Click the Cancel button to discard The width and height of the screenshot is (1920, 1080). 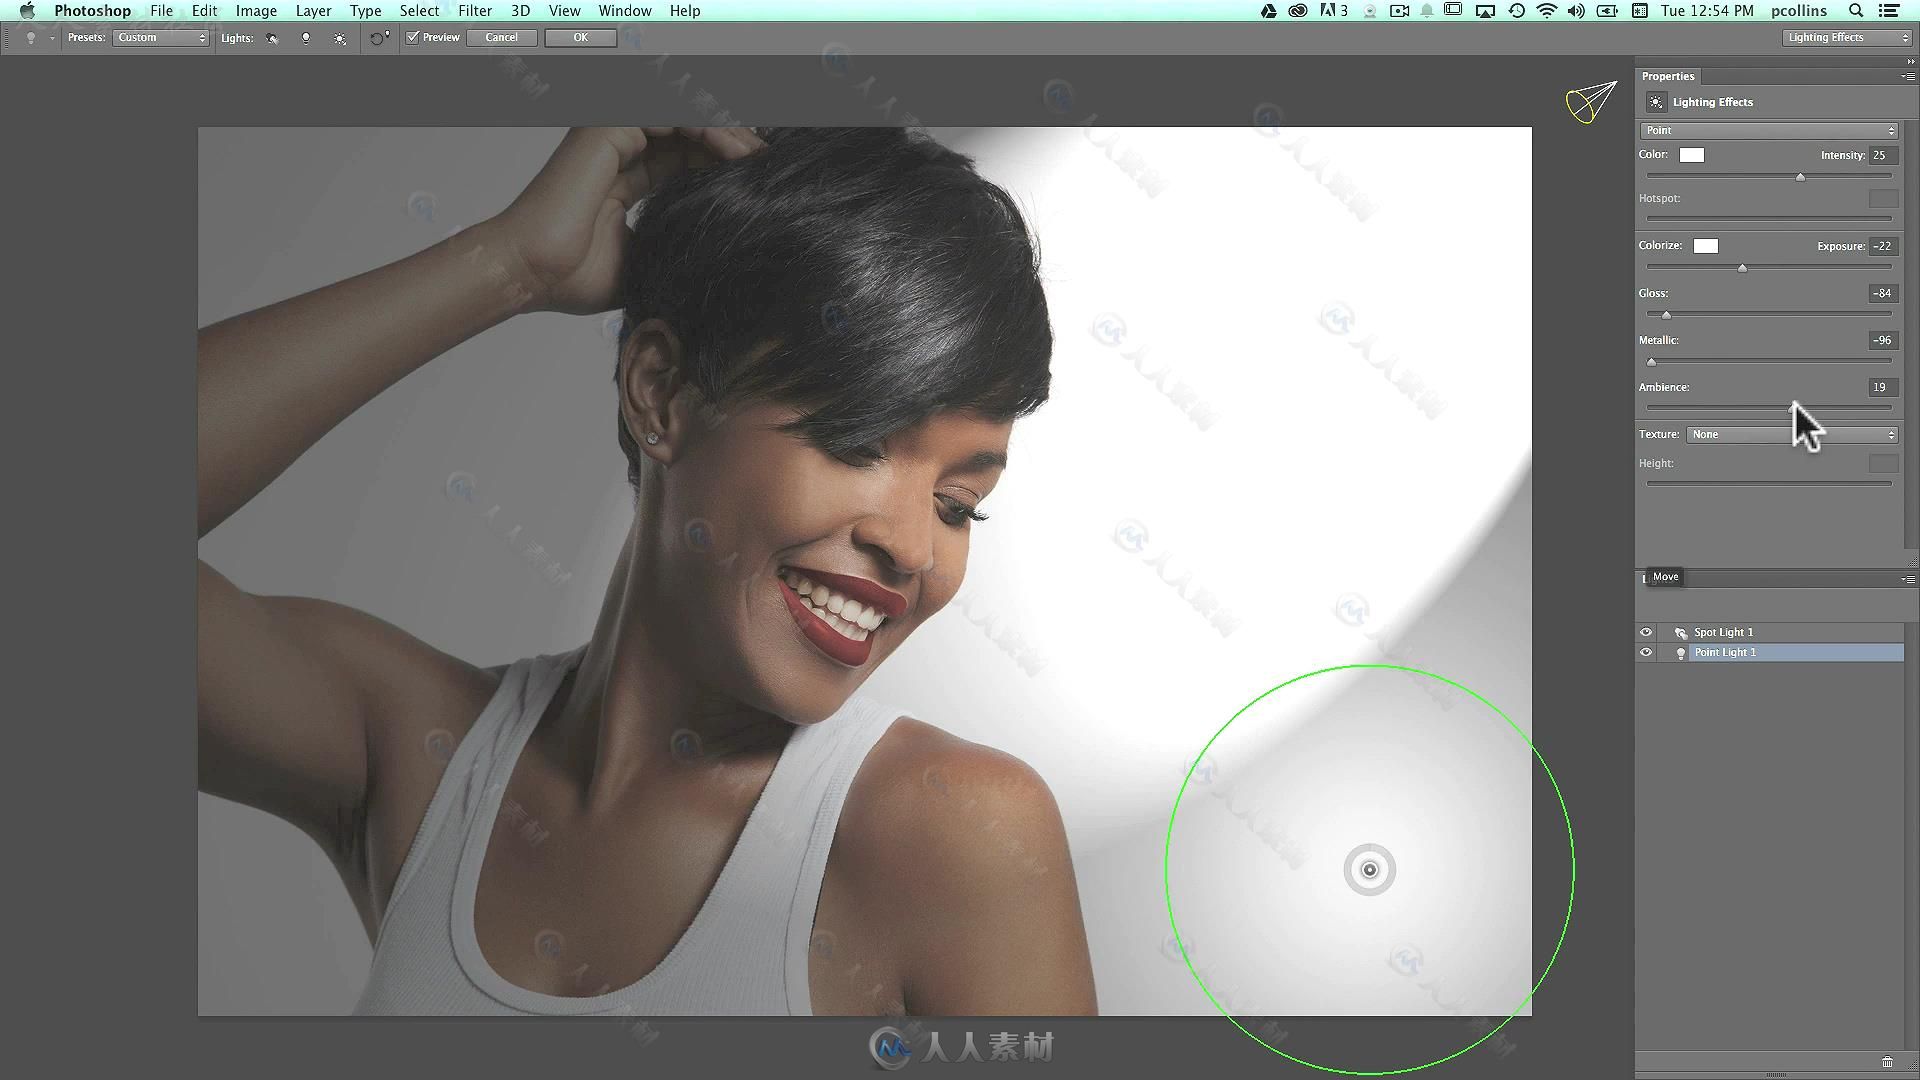pyautogui.click(x=500, y=37)
